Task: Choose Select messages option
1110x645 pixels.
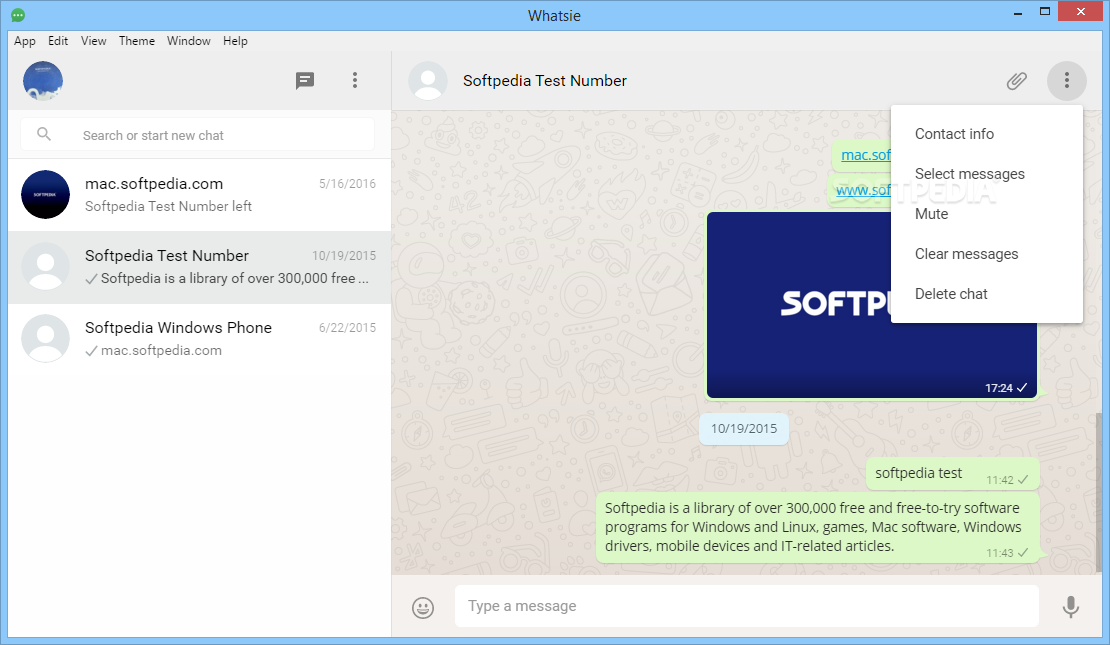Action: (x=987, y=174)
